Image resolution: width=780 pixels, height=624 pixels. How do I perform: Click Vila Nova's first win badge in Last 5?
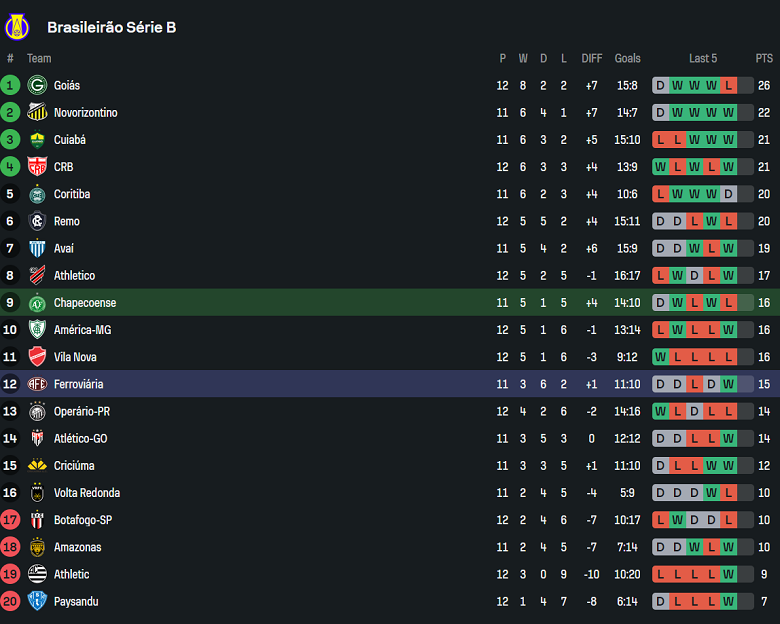point(660,357)
